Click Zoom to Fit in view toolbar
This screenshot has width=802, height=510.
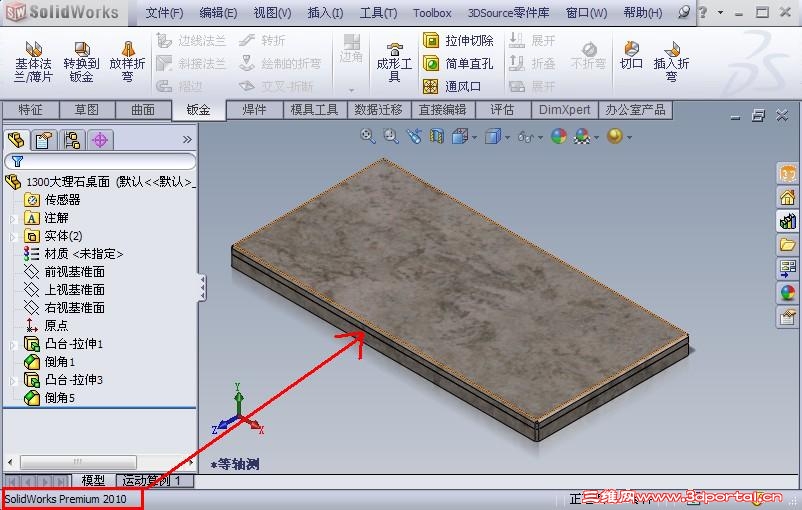click(368, 136)
